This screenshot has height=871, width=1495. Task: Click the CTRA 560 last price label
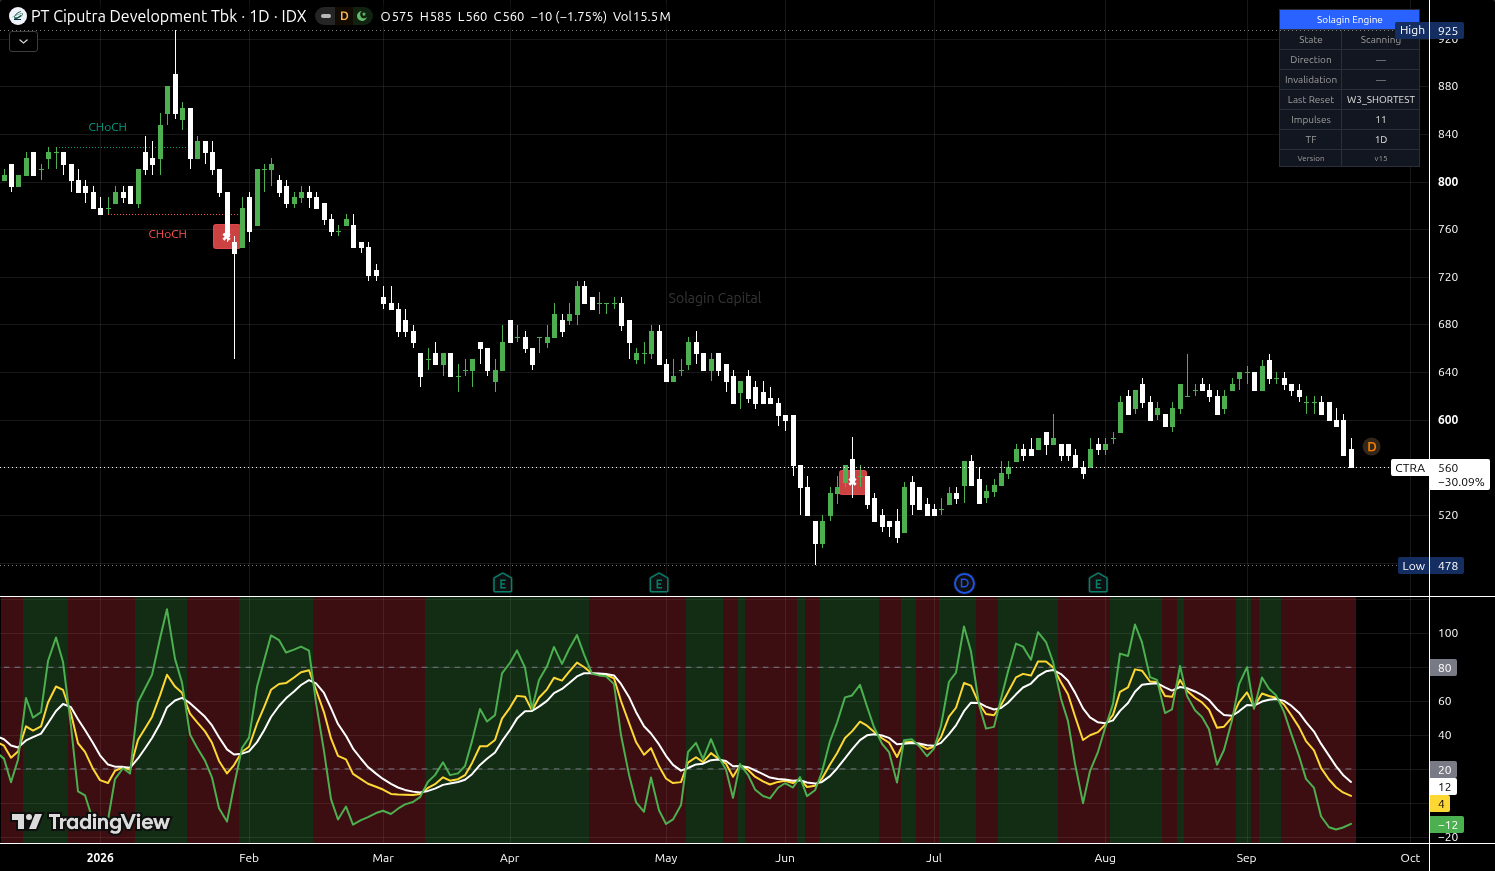point(1438,468)
